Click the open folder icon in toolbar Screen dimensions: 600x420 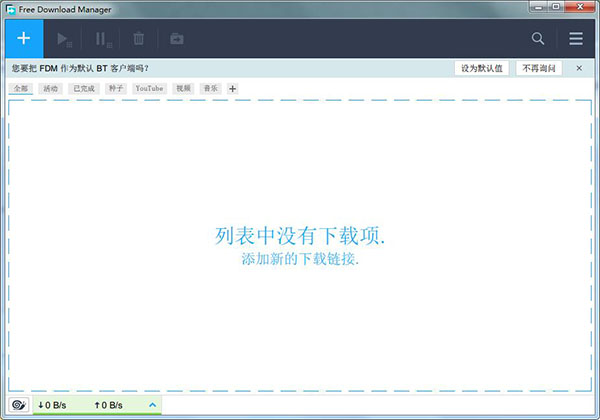pos(176,39)
